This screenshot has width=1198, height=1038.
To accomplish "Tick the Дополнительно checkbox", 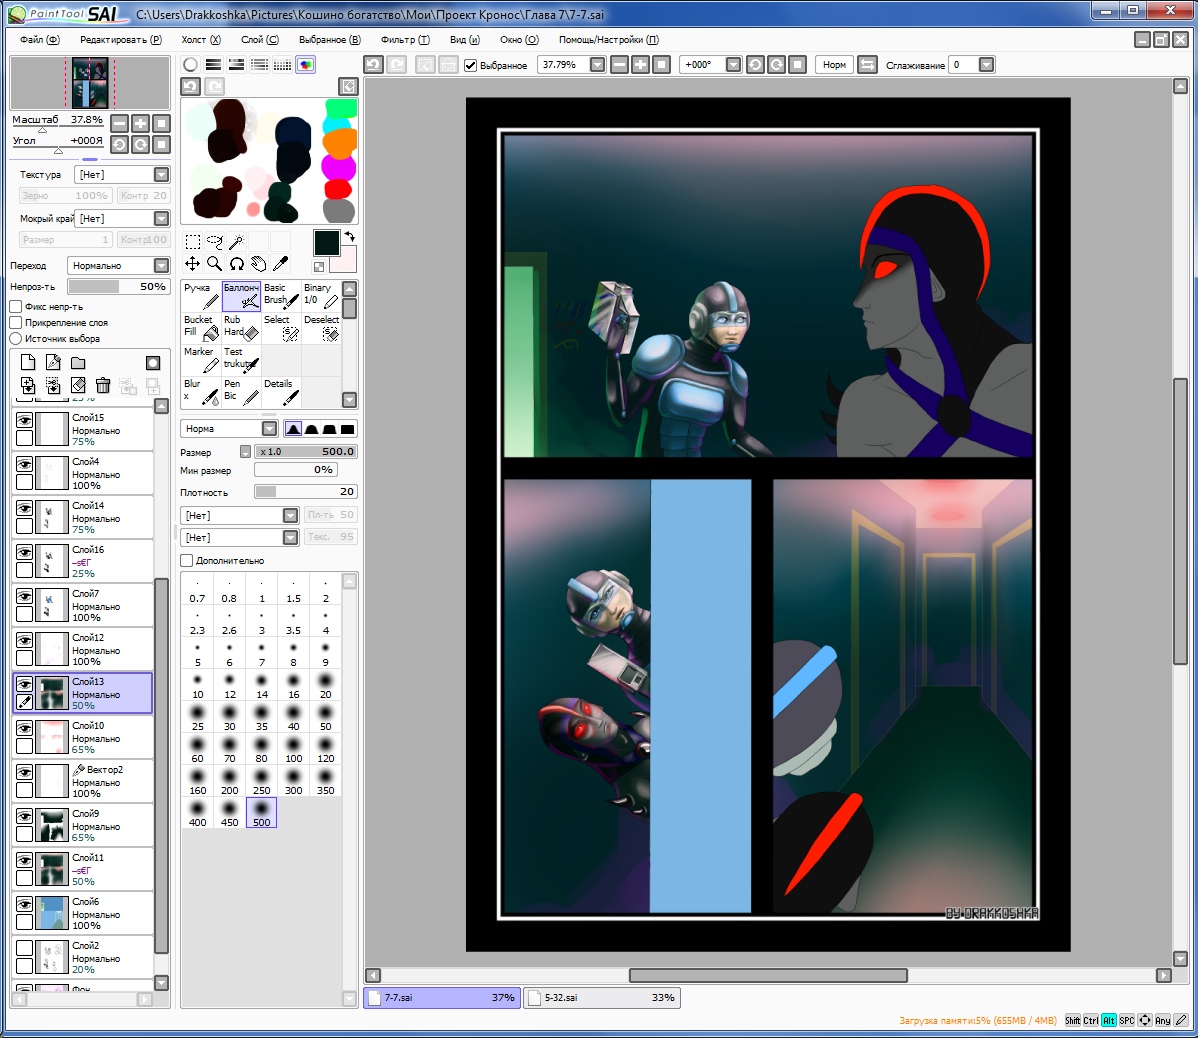I will pyautogui.click(x=187, y=561).
